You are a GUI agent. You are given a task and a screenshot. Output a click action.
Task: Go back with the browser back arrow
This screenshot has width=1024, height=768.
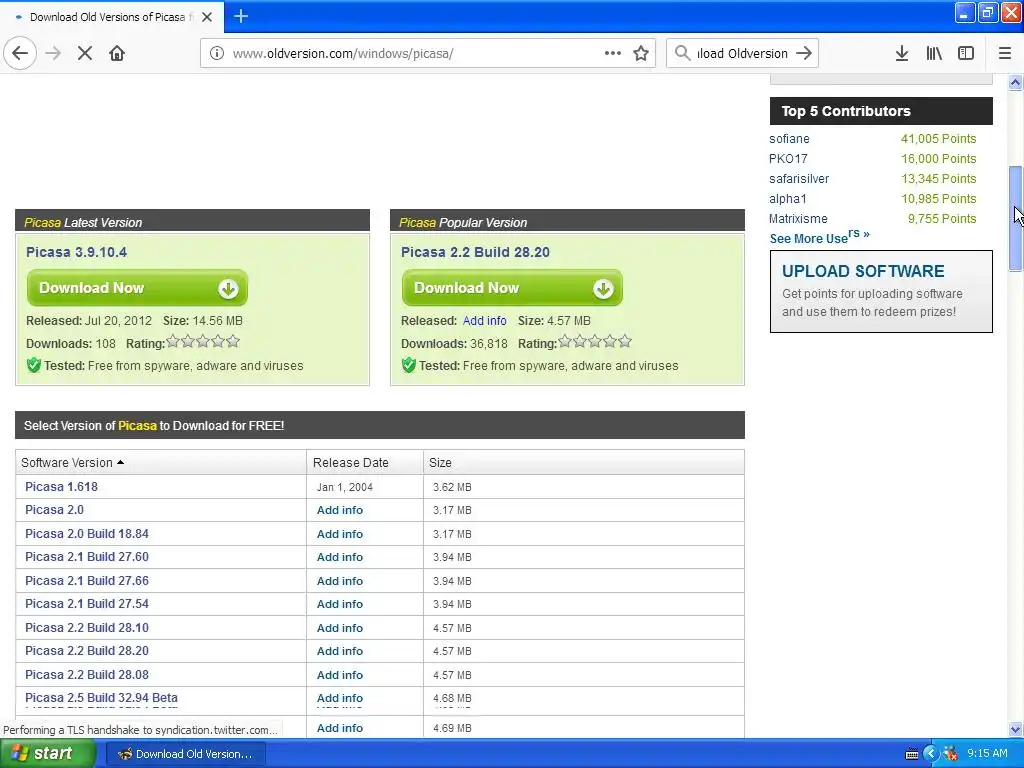(x=20, y=53)
